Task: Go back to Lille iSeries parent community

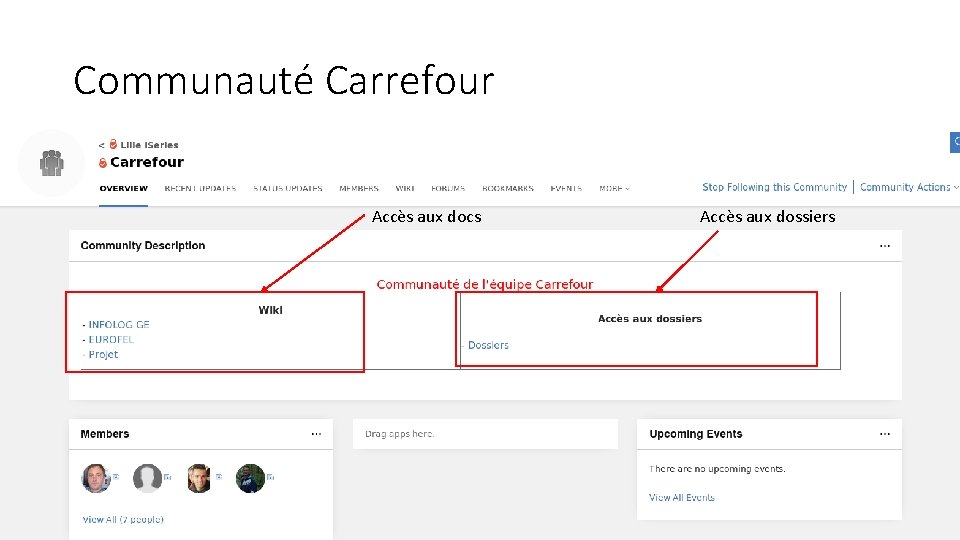Action: pyautogui.click(x=149, y=145)
